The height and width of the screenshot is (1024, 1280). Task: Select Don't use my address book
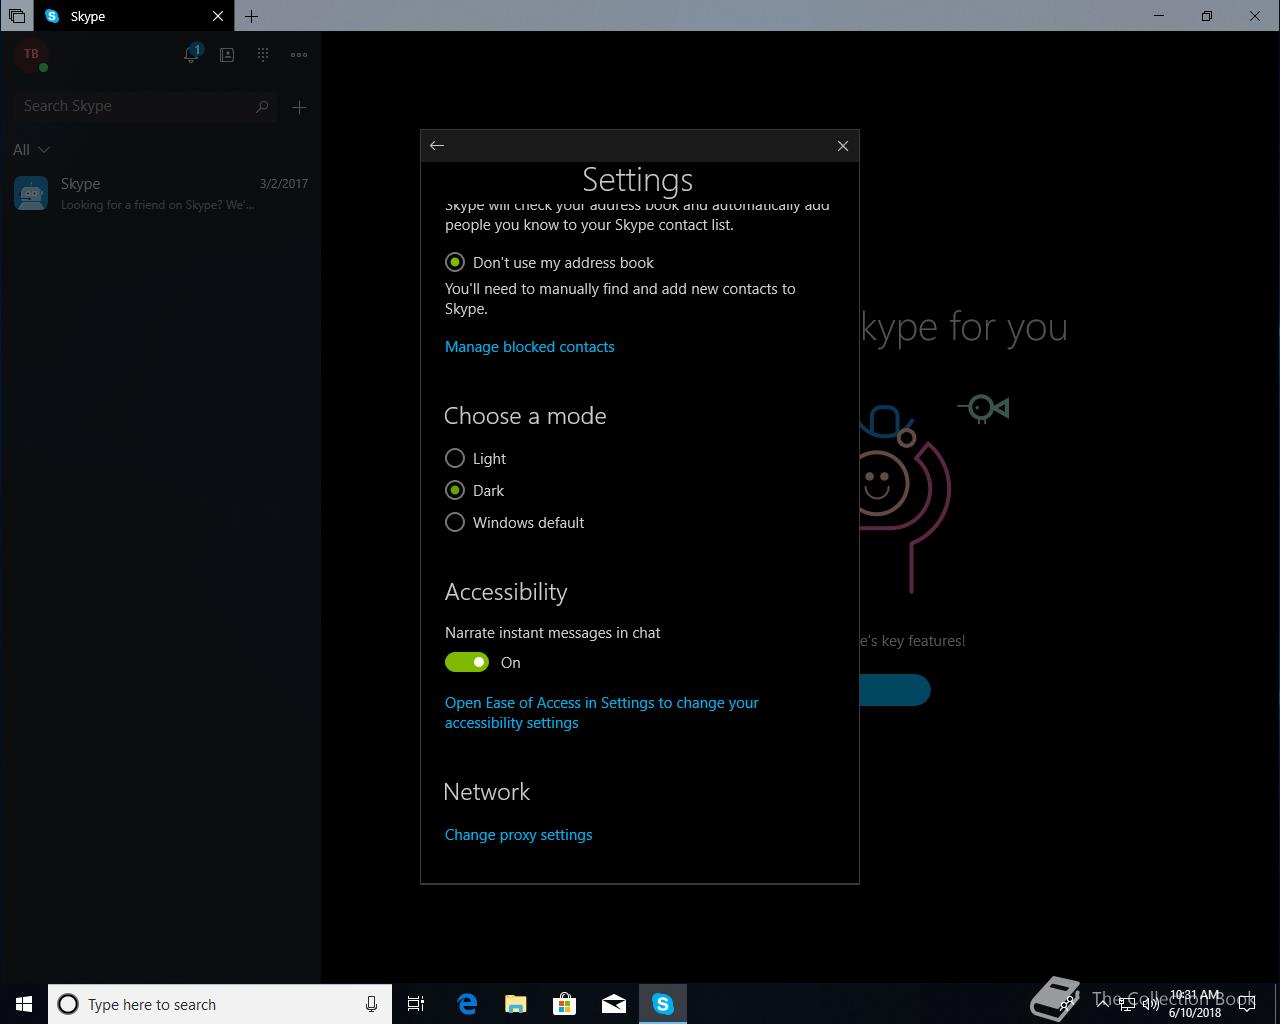pos(549,263)
